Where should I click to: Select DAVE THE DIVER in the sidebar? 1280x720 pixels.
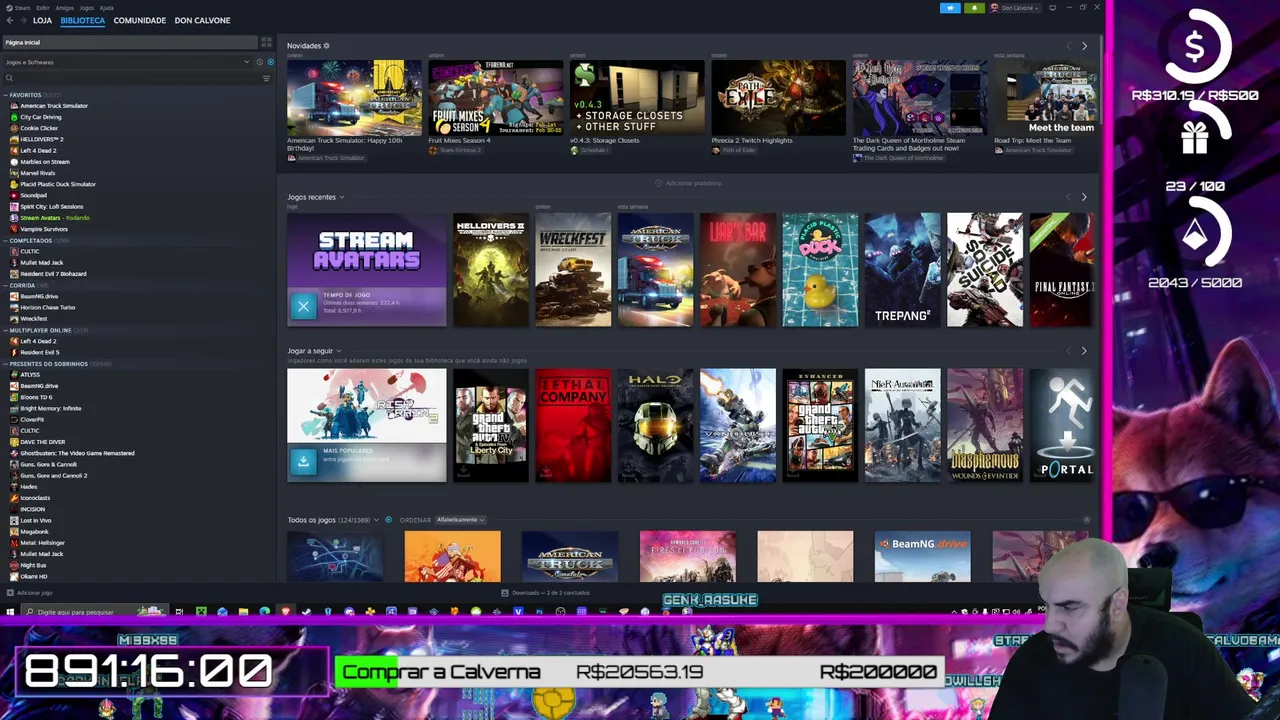tap(42, 442)
